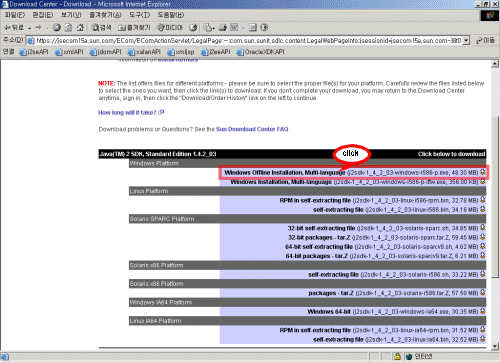Image resolution: width=500 pixels, height=363 pixels.
Task: Click Windows 64-bit ia64 download link
Action: (x=329, y=311)
